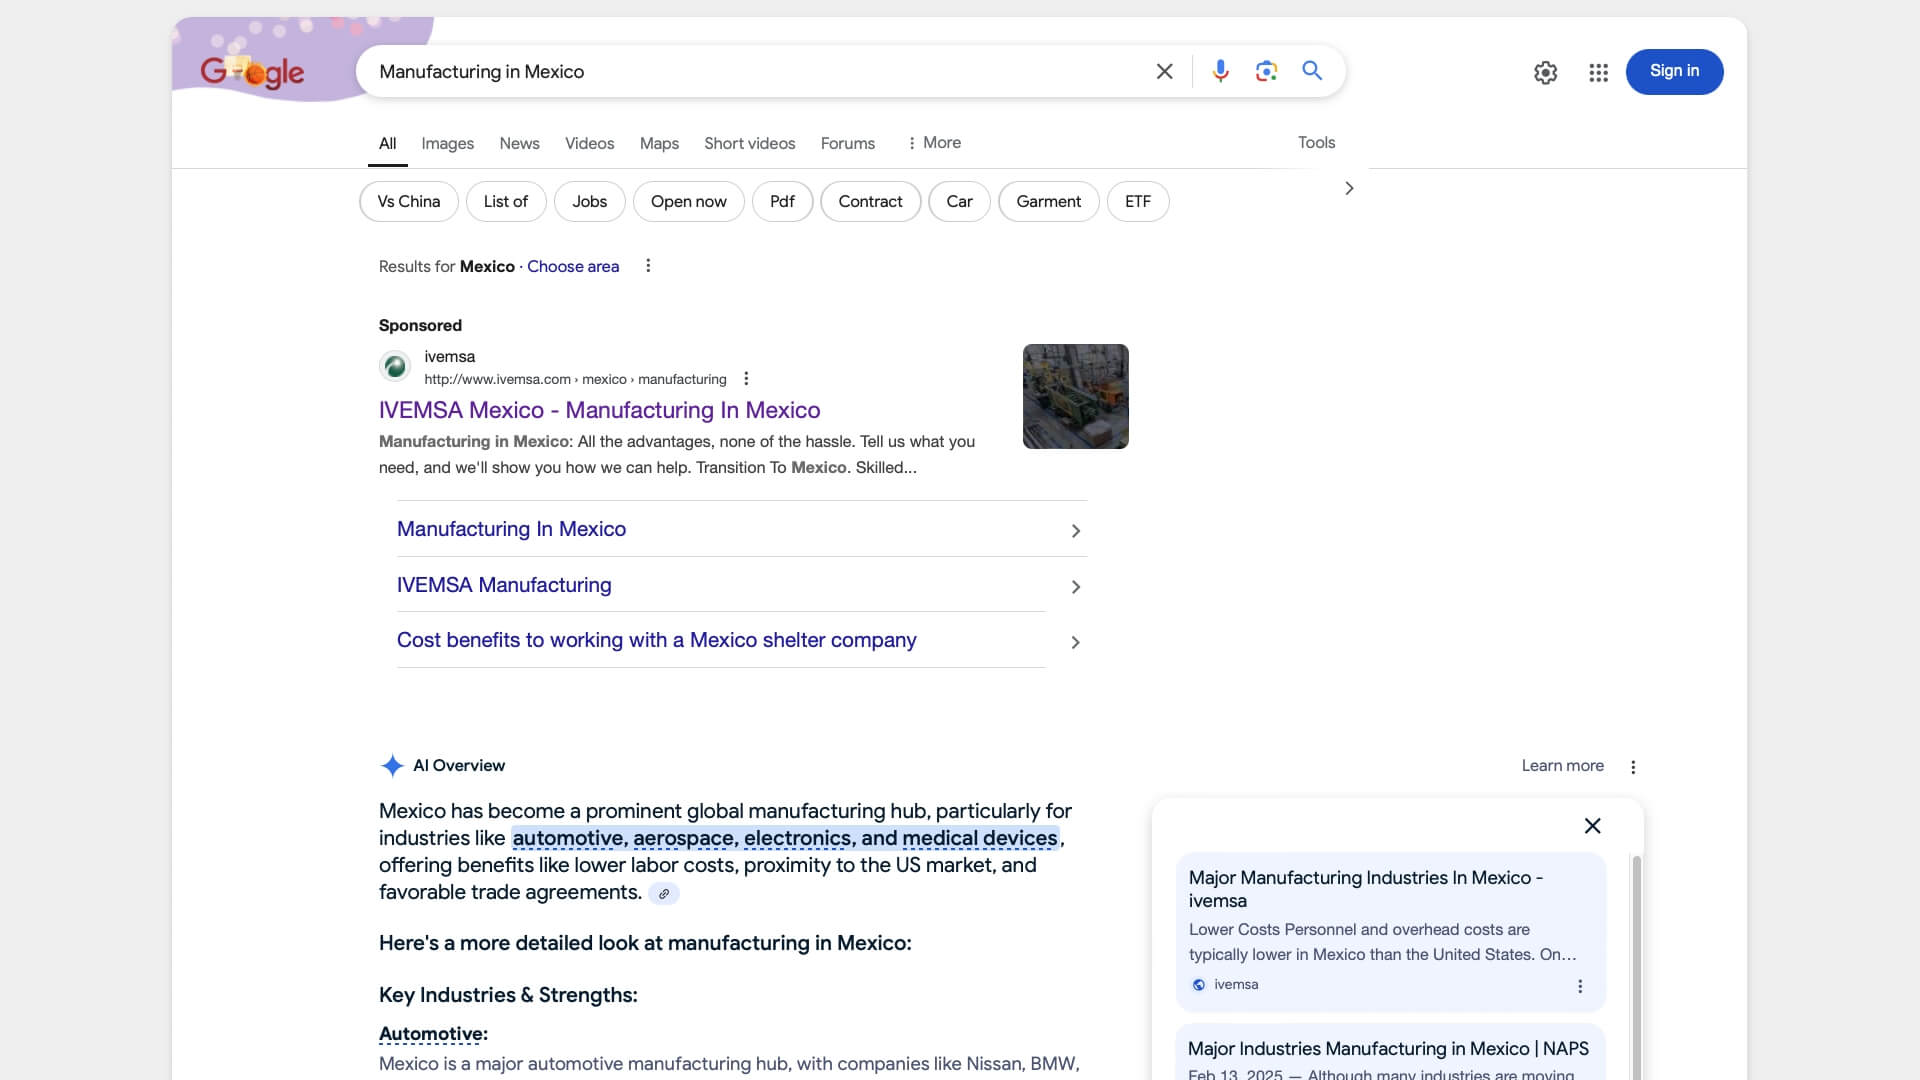1920x1080 pixels.
Task: Apply the 'Contract' filter chip
Action: click(870, 201)
